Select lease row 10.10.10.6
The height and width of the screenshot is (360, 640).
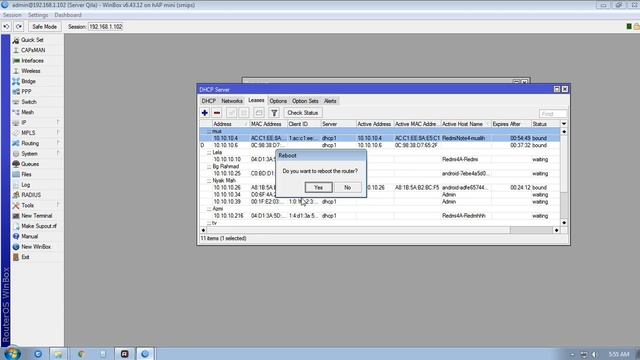[380, 145]
